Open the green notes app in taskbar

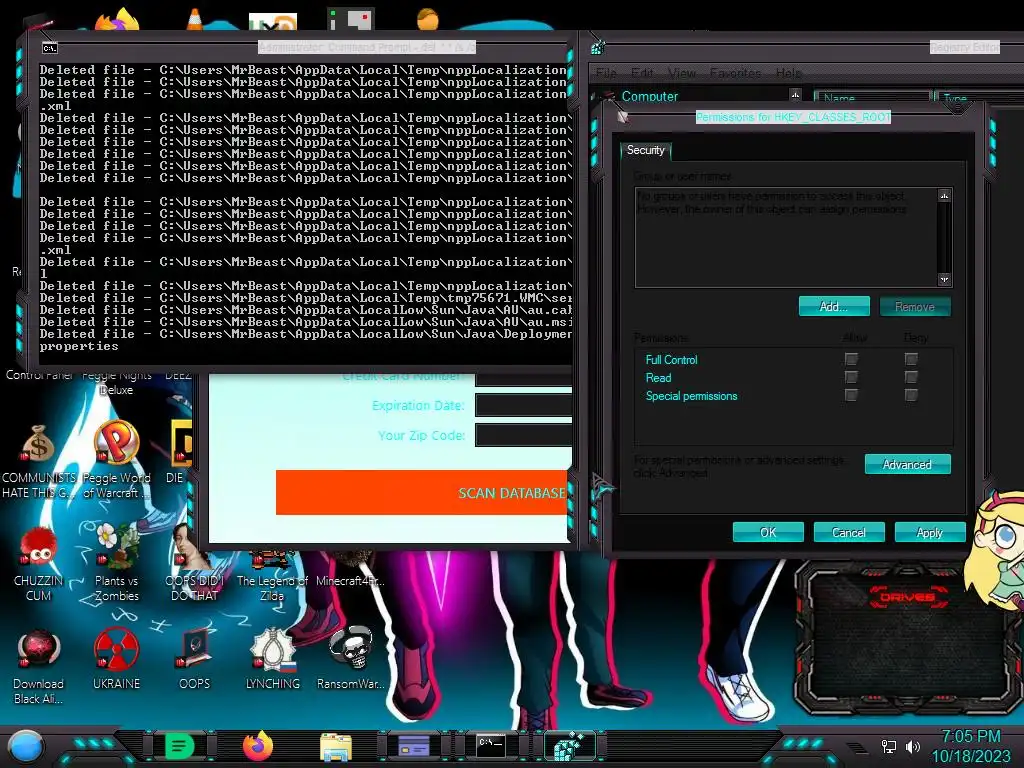click(x=179, y=746)
